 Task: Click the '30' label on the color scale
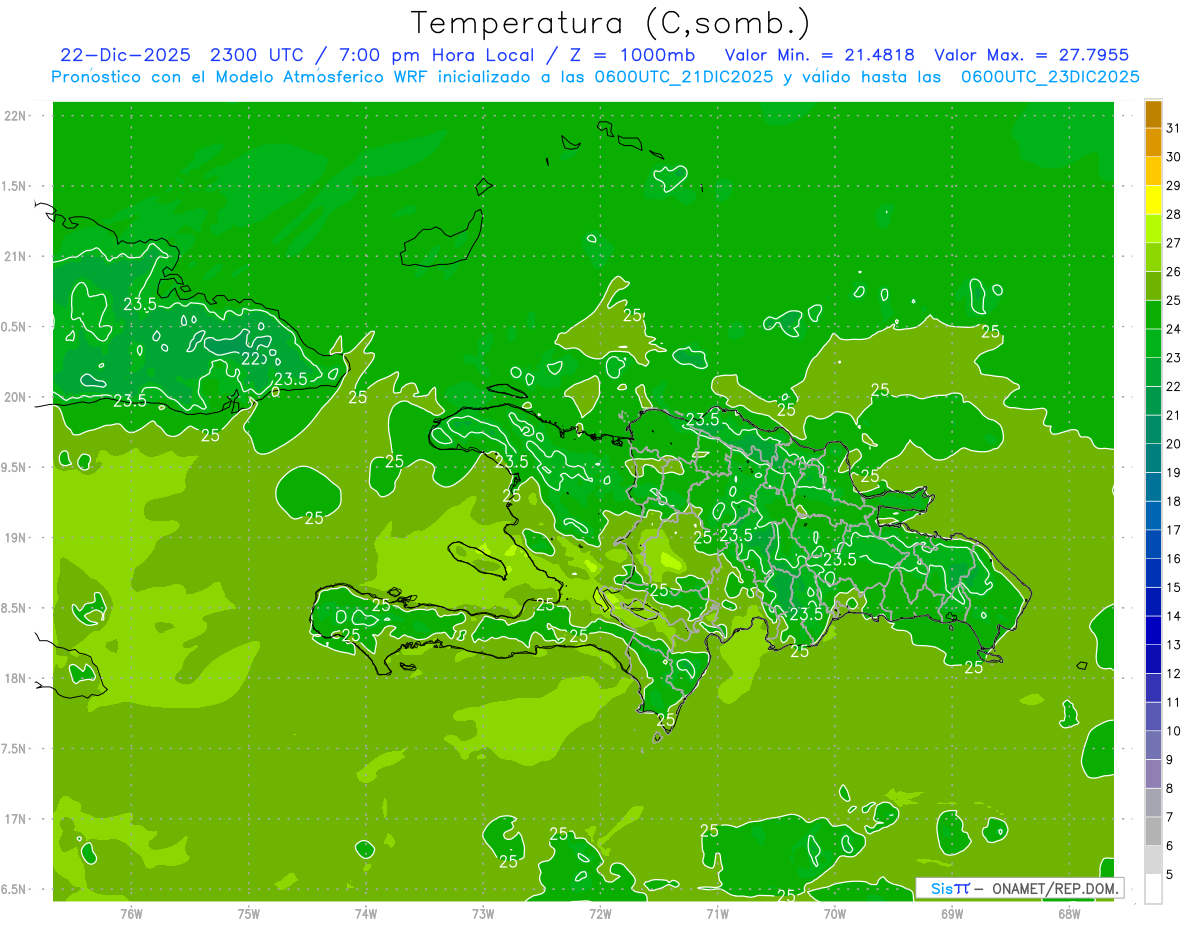tap(1174, 157)
